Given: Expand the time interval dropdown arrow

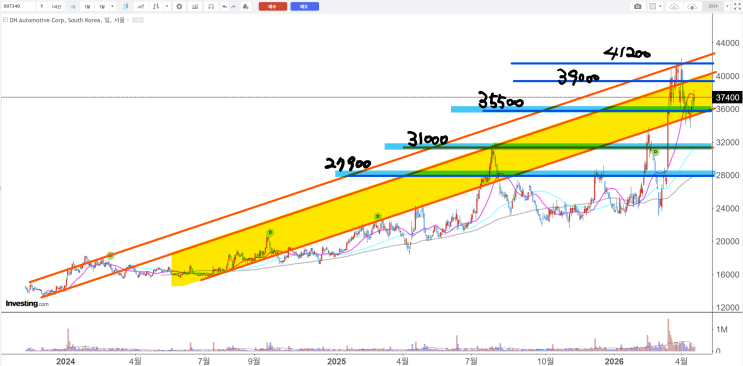Looking at the screenshot, I should pyautogui.click(x=112, y=6).
